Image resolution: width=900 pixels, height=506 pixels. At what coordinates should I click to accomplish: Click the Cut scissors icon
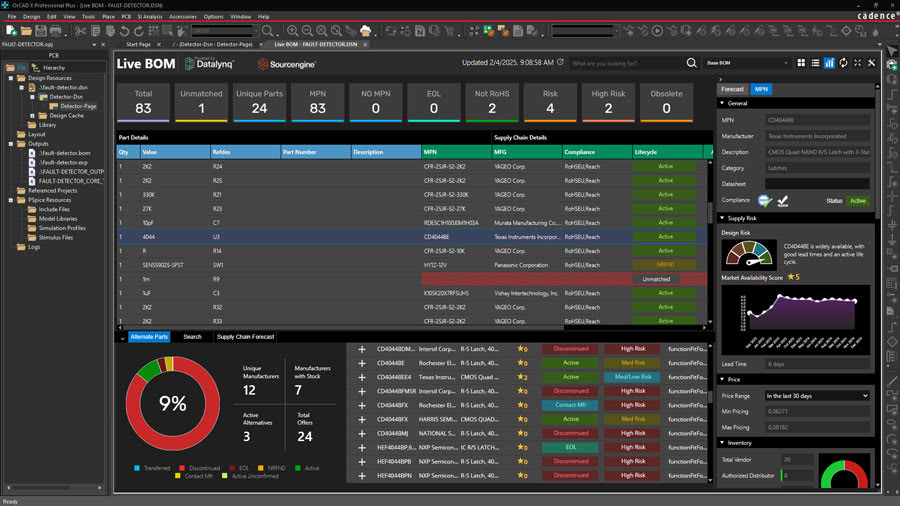pyautogui.click(x=80, y=30)
